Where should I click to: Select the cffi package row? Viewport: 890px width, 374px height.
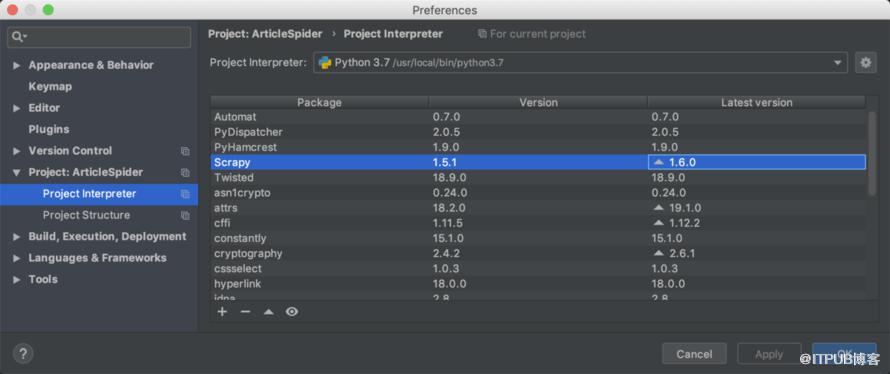(x=538, y=224)
